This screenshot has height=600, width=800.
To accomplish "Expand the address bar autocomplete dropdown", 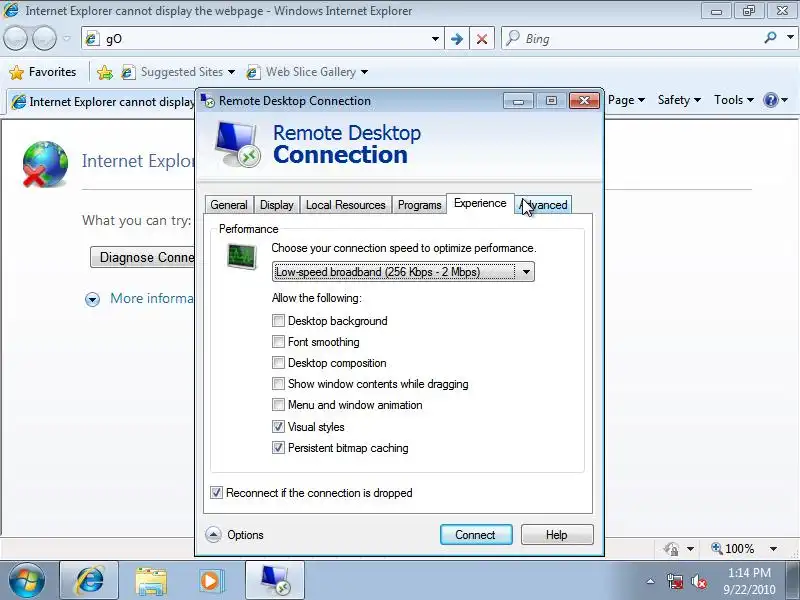I will 435,39.
